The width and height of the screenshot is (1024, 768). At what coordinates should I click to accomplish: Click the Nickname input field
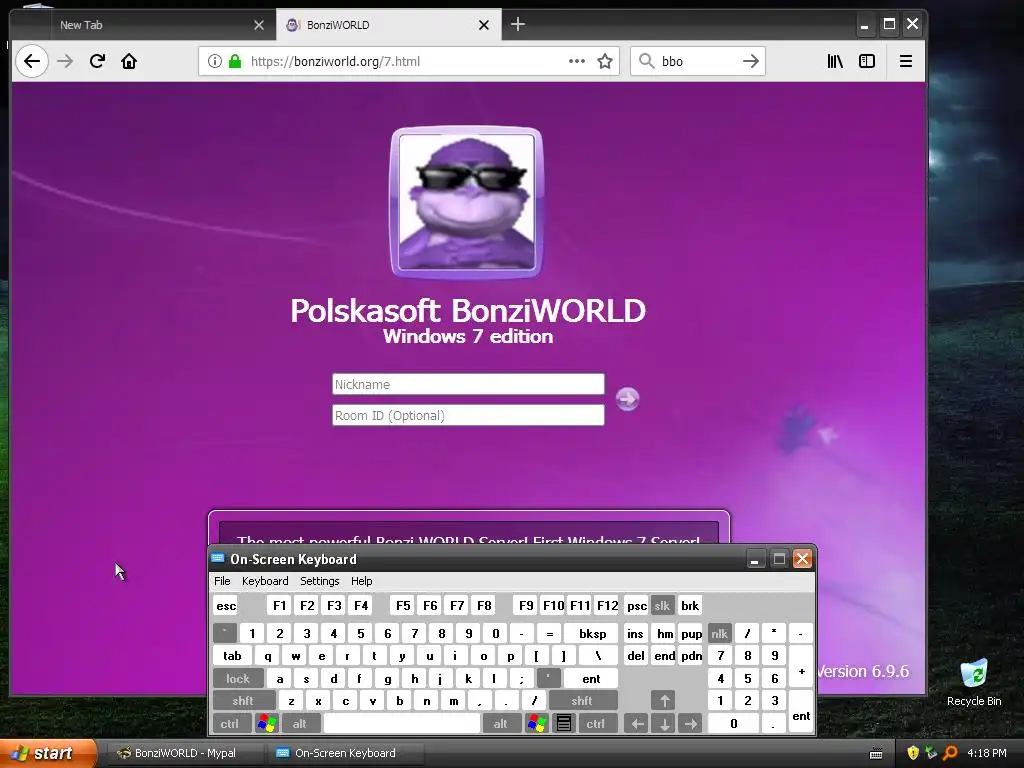pos(468,384)
